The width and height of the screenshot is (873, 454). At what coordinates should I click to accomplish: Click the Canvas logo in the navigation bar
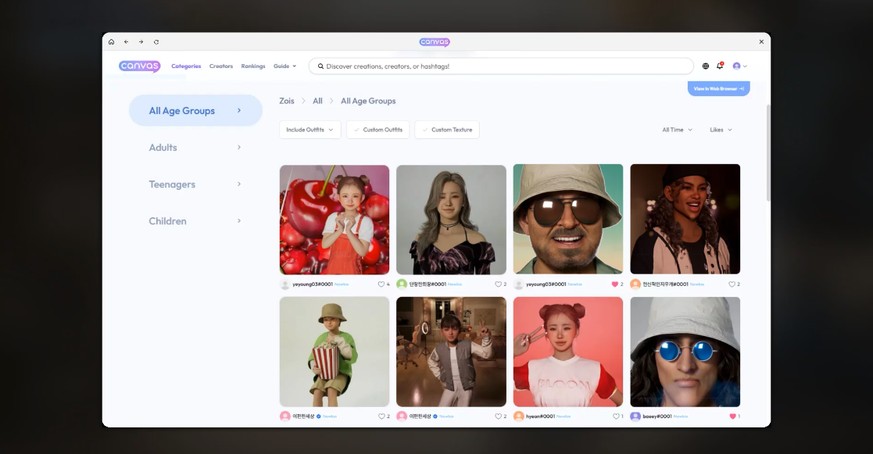139,66
